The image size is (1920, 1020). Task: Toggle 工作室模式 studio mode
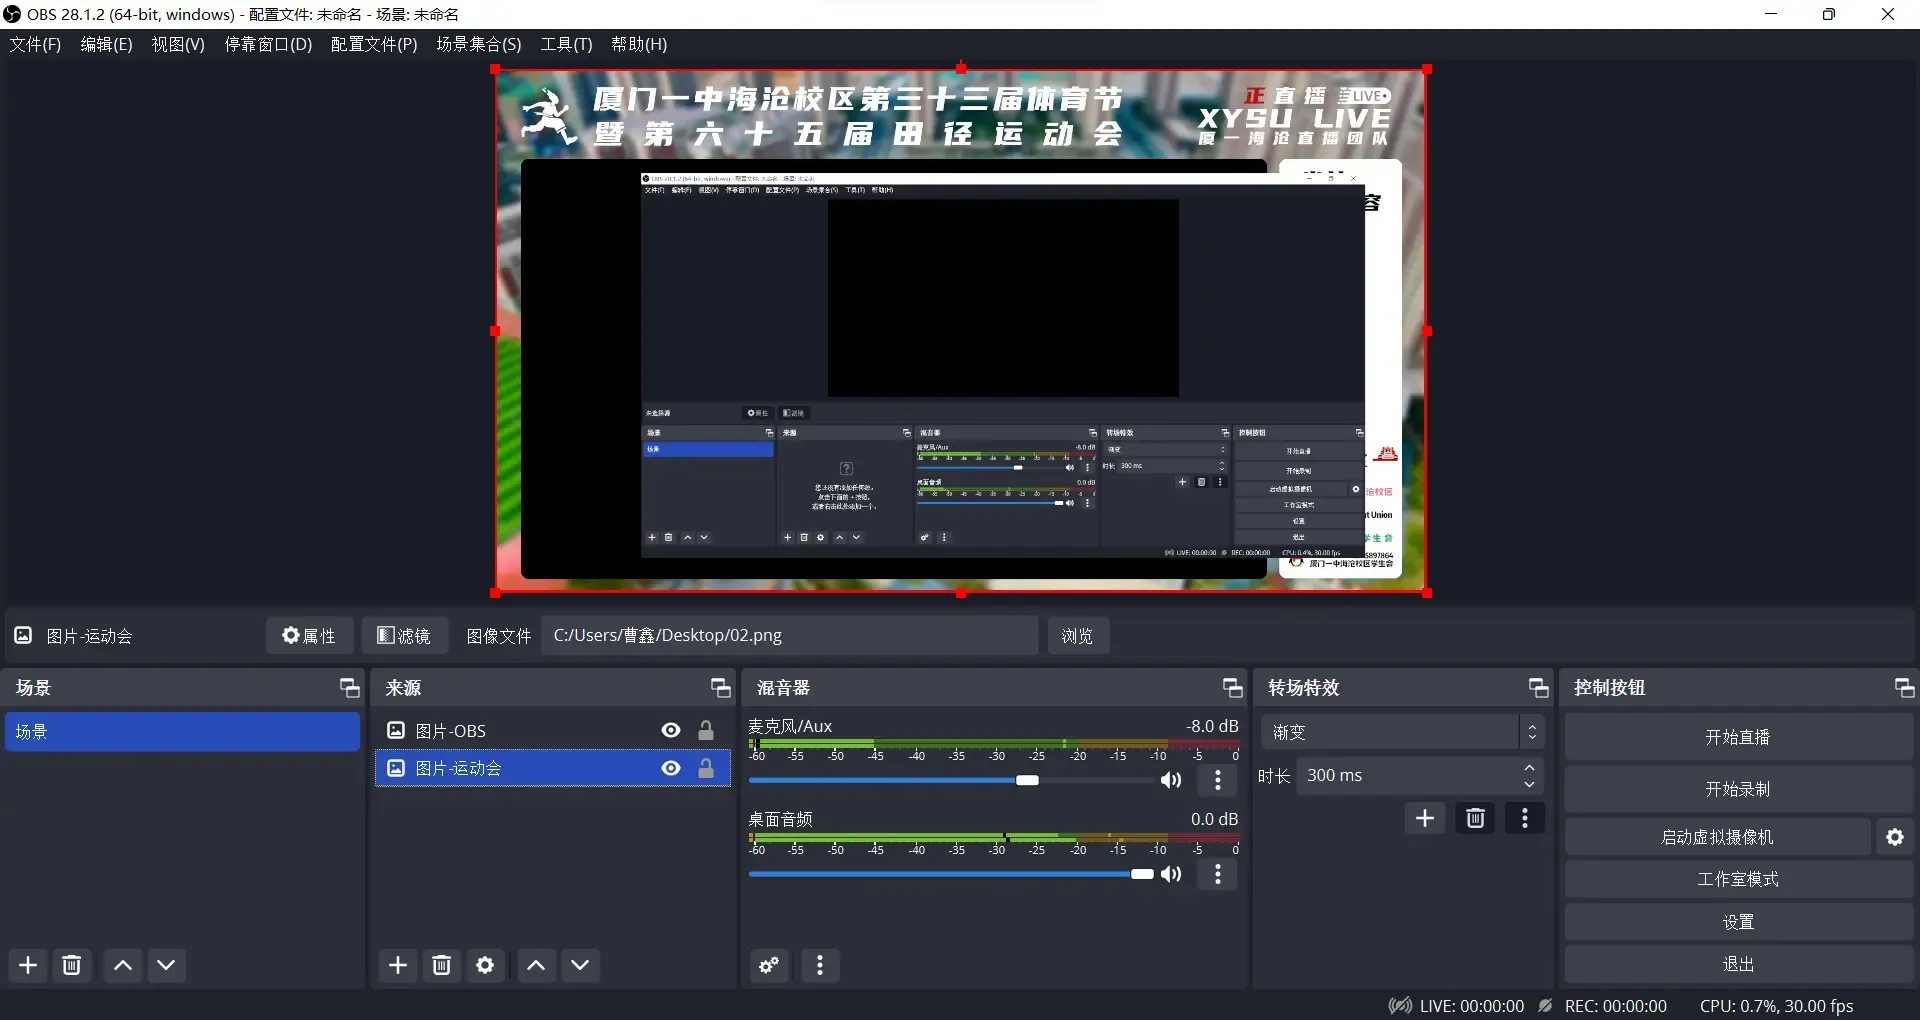pos(1738,880)
